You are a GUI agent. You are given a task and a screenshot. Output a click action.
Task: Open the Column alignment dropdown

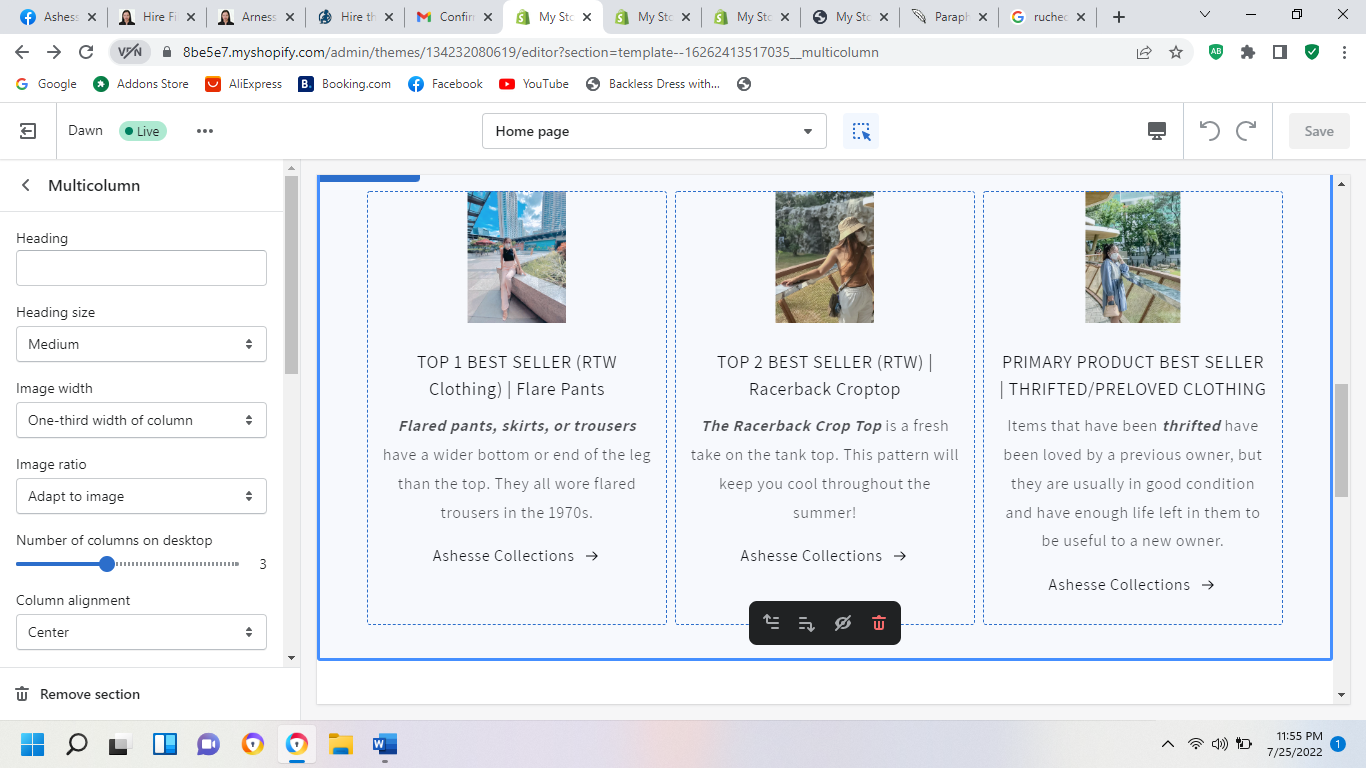[141, 632]
